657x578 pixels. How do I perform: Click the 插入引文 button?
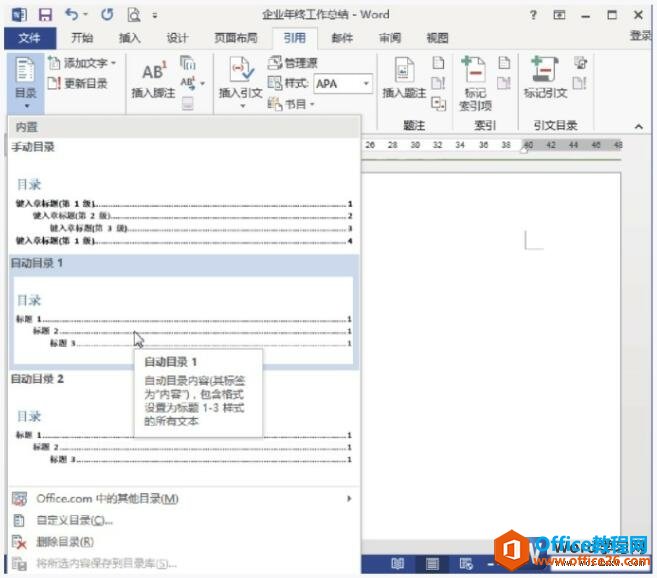[x=241, y=83]
